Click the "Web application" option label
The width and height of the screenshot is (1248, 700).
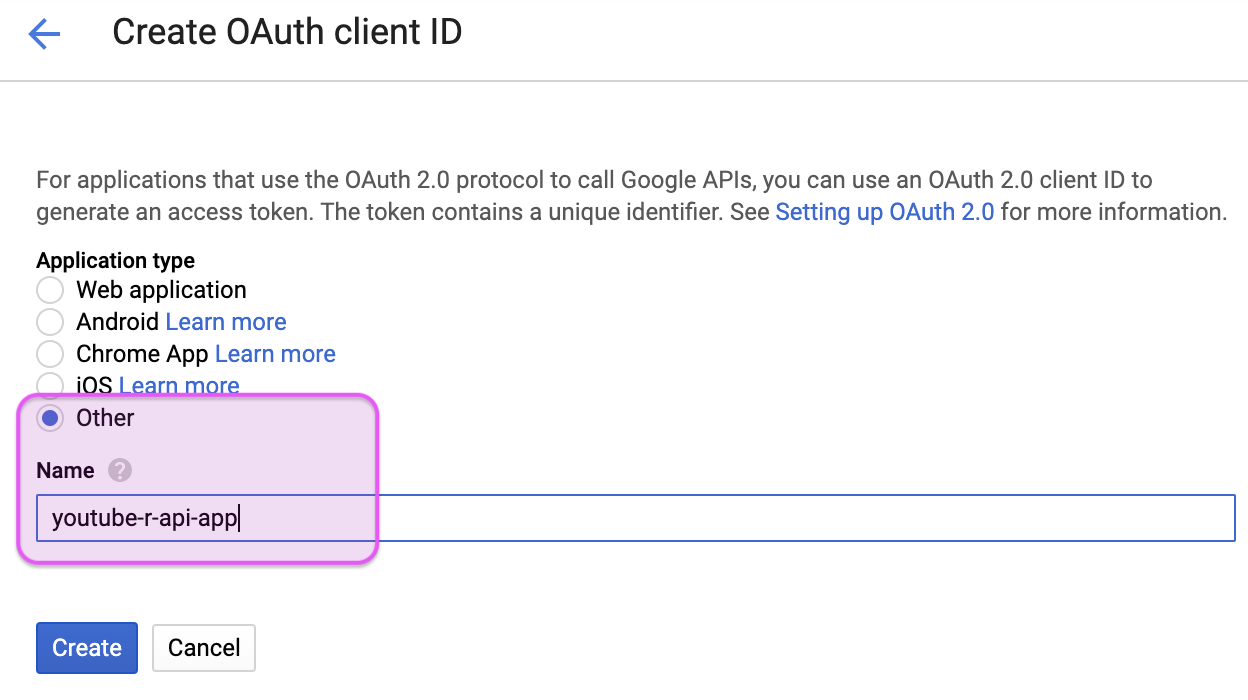161,290
